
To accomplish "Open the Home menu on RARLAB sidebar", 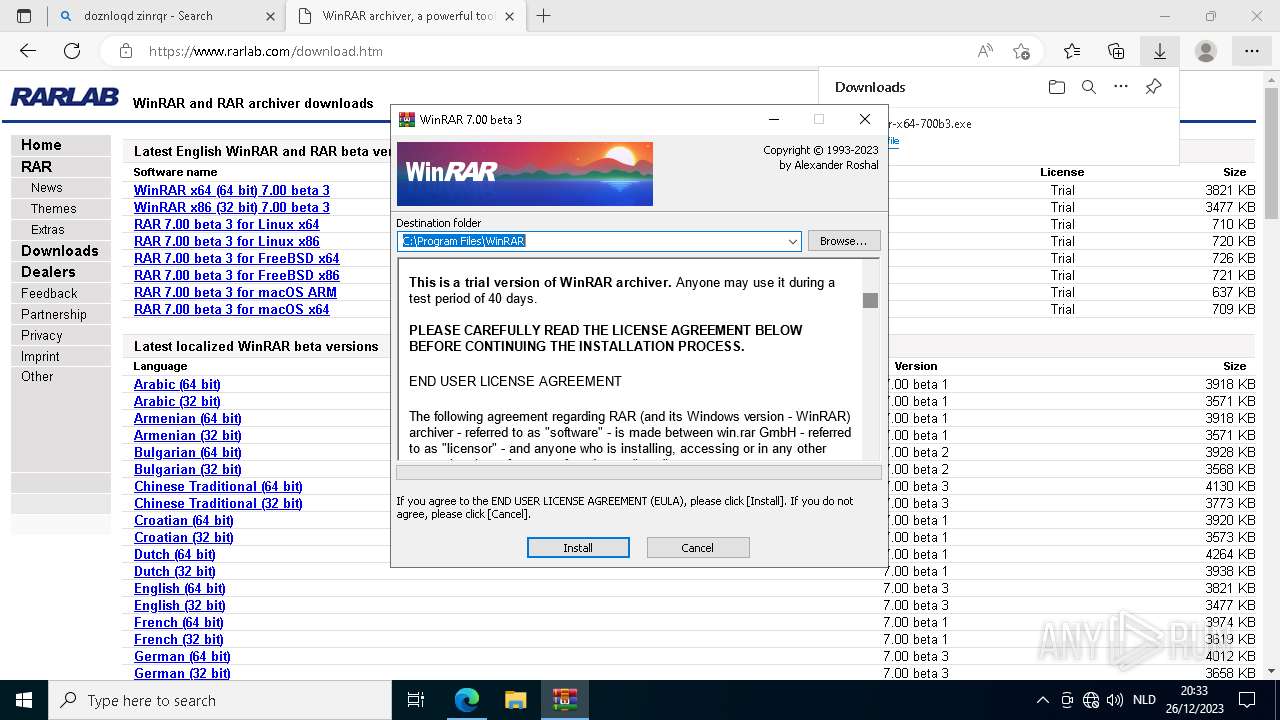I will (x=41, y=145).
